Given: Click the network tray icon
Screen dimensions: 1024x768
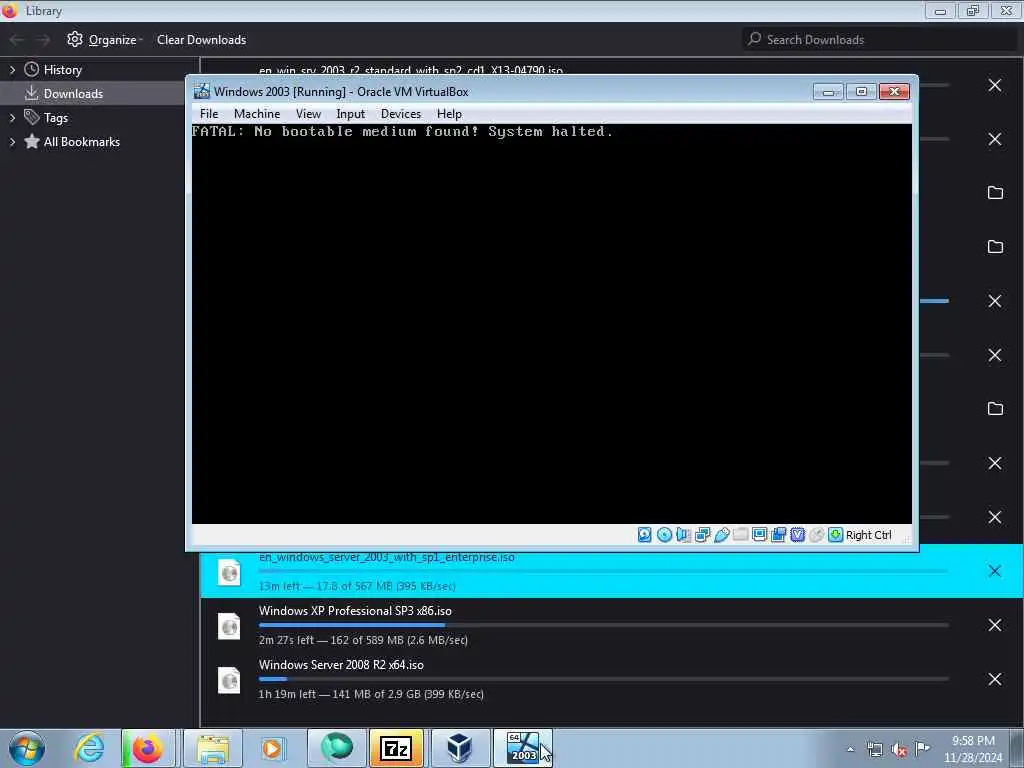Looking at the screenshot, I should tap(874, 749).
